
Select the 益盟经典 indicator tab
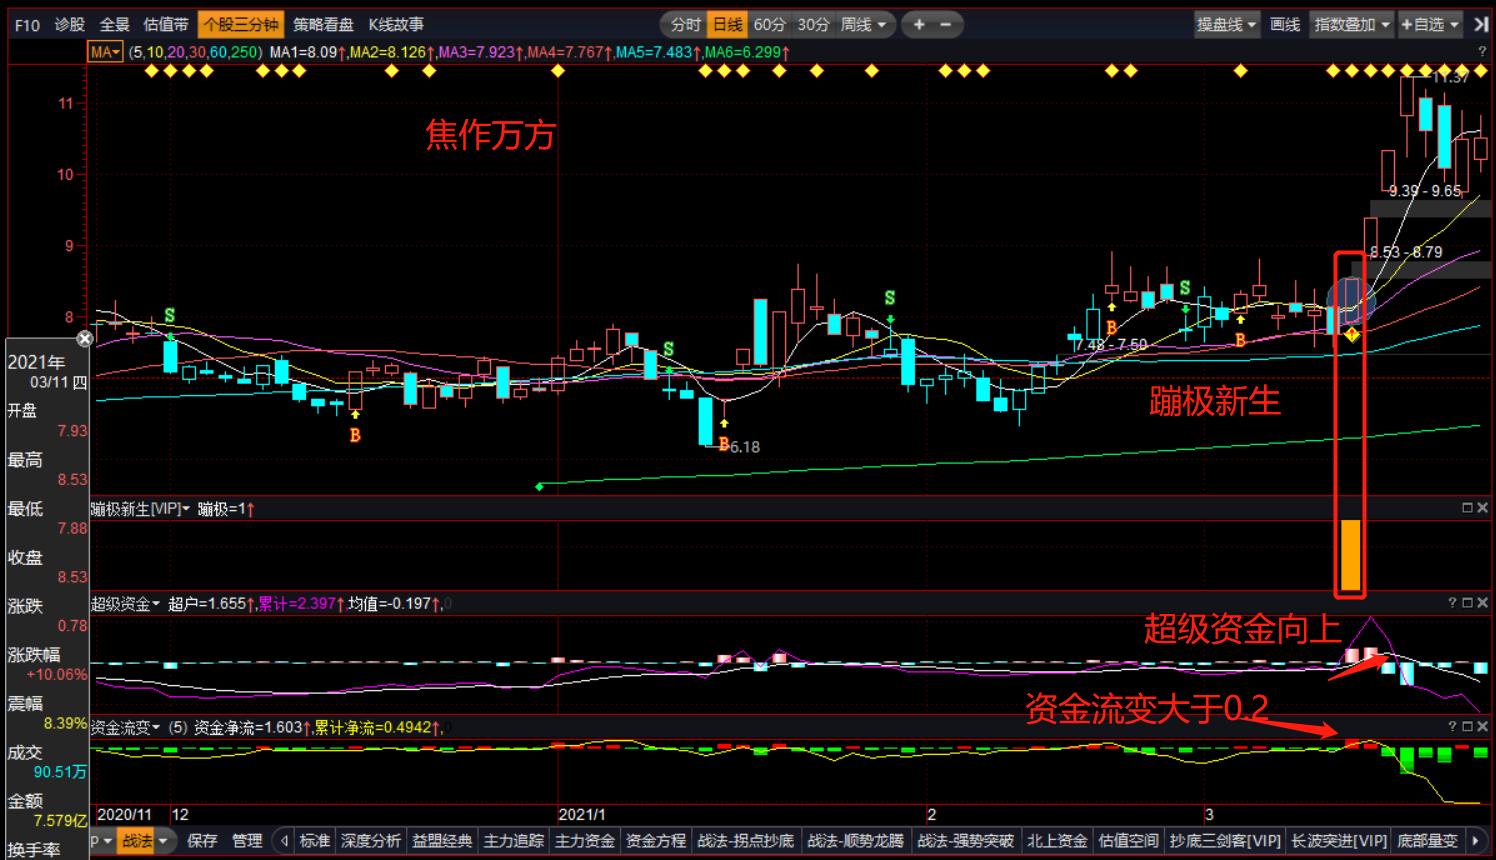coord(442,841)
